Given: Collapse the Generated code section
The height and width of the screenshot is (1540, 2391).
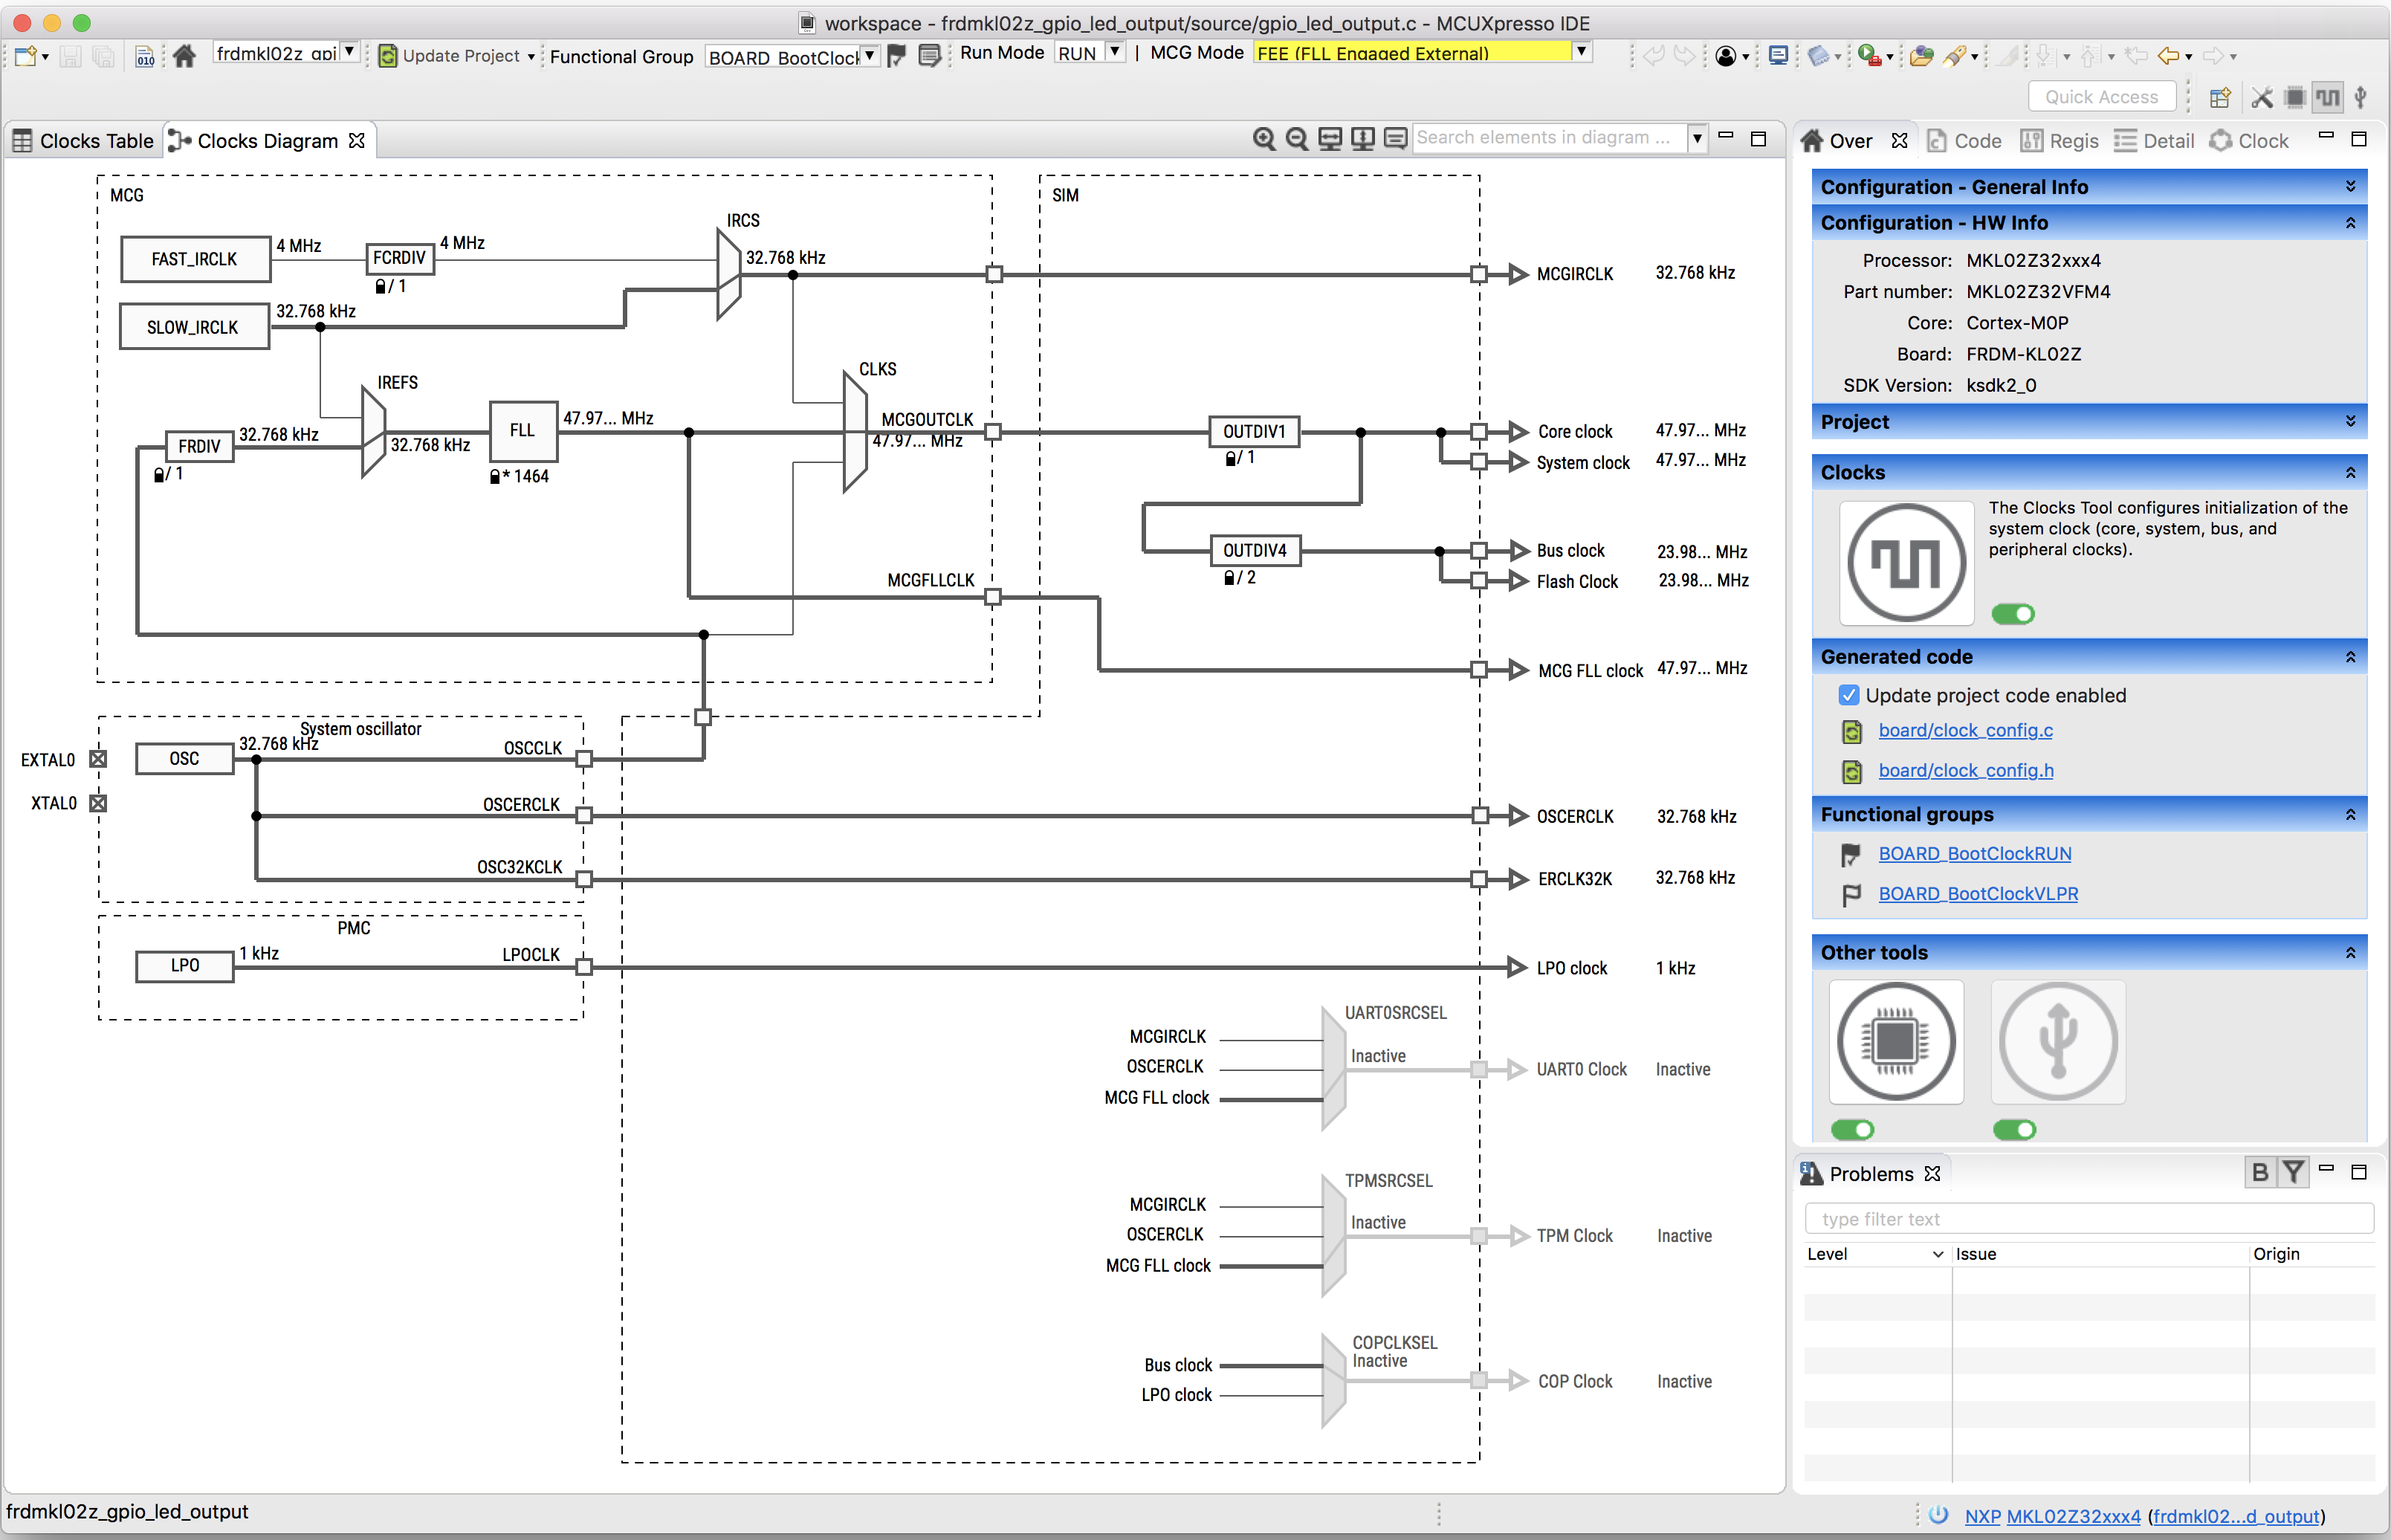Looking at the screenshot, I should click(x=2350, y=657).
